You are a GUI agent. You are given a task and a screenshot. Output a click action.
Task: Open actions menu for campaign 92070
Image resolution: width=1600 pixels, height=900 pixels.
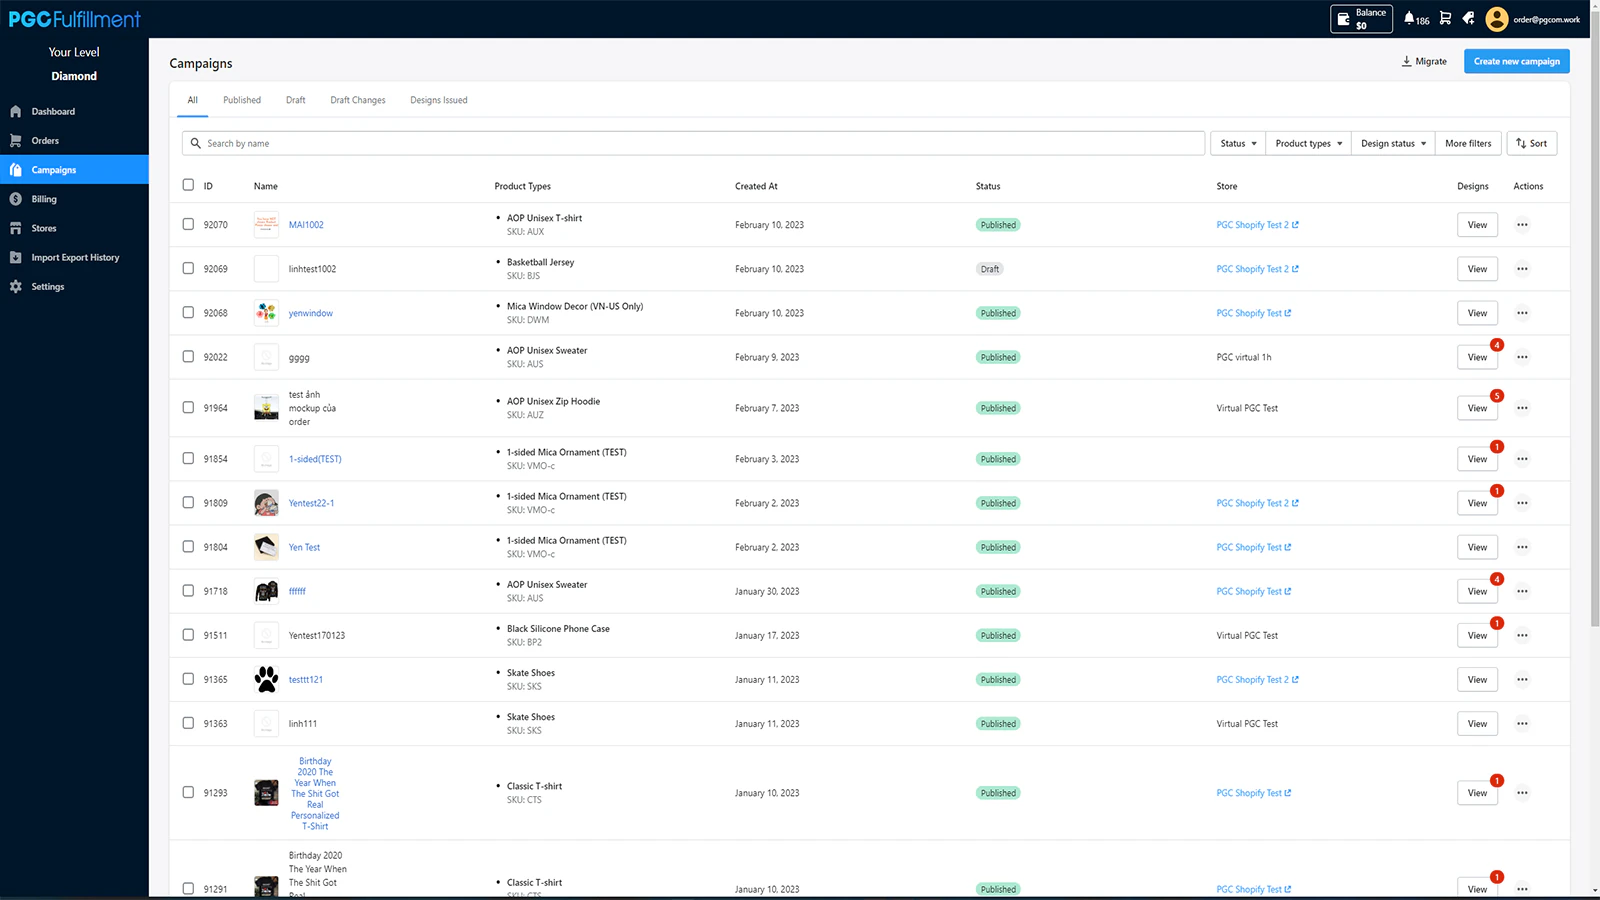pyautogui.click(x=1522, y=225)
